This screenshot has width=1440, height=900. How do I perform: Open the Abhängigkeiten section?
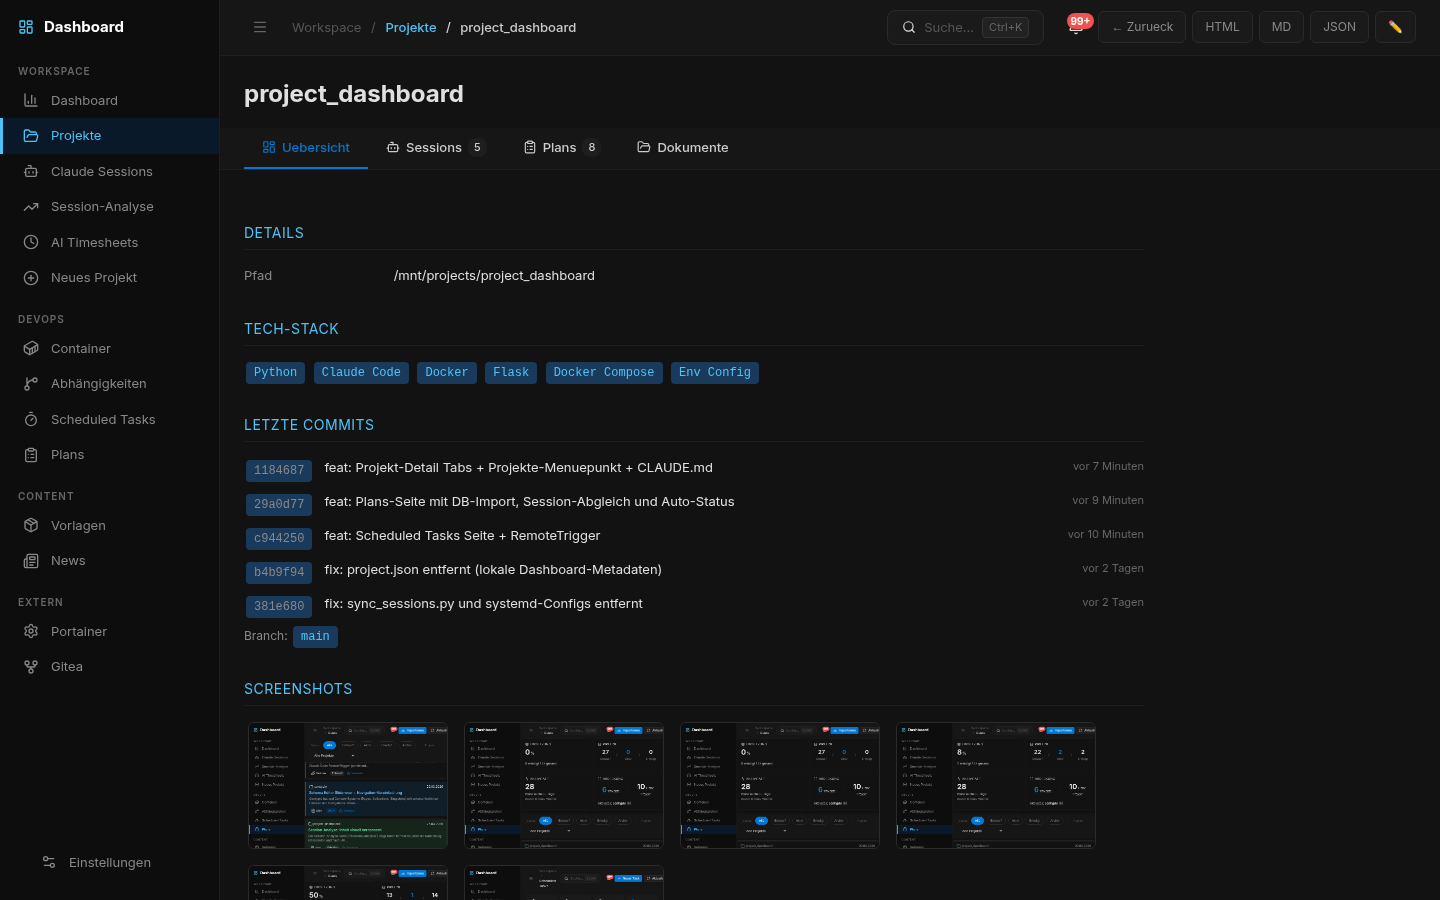(x=98, y=383)
